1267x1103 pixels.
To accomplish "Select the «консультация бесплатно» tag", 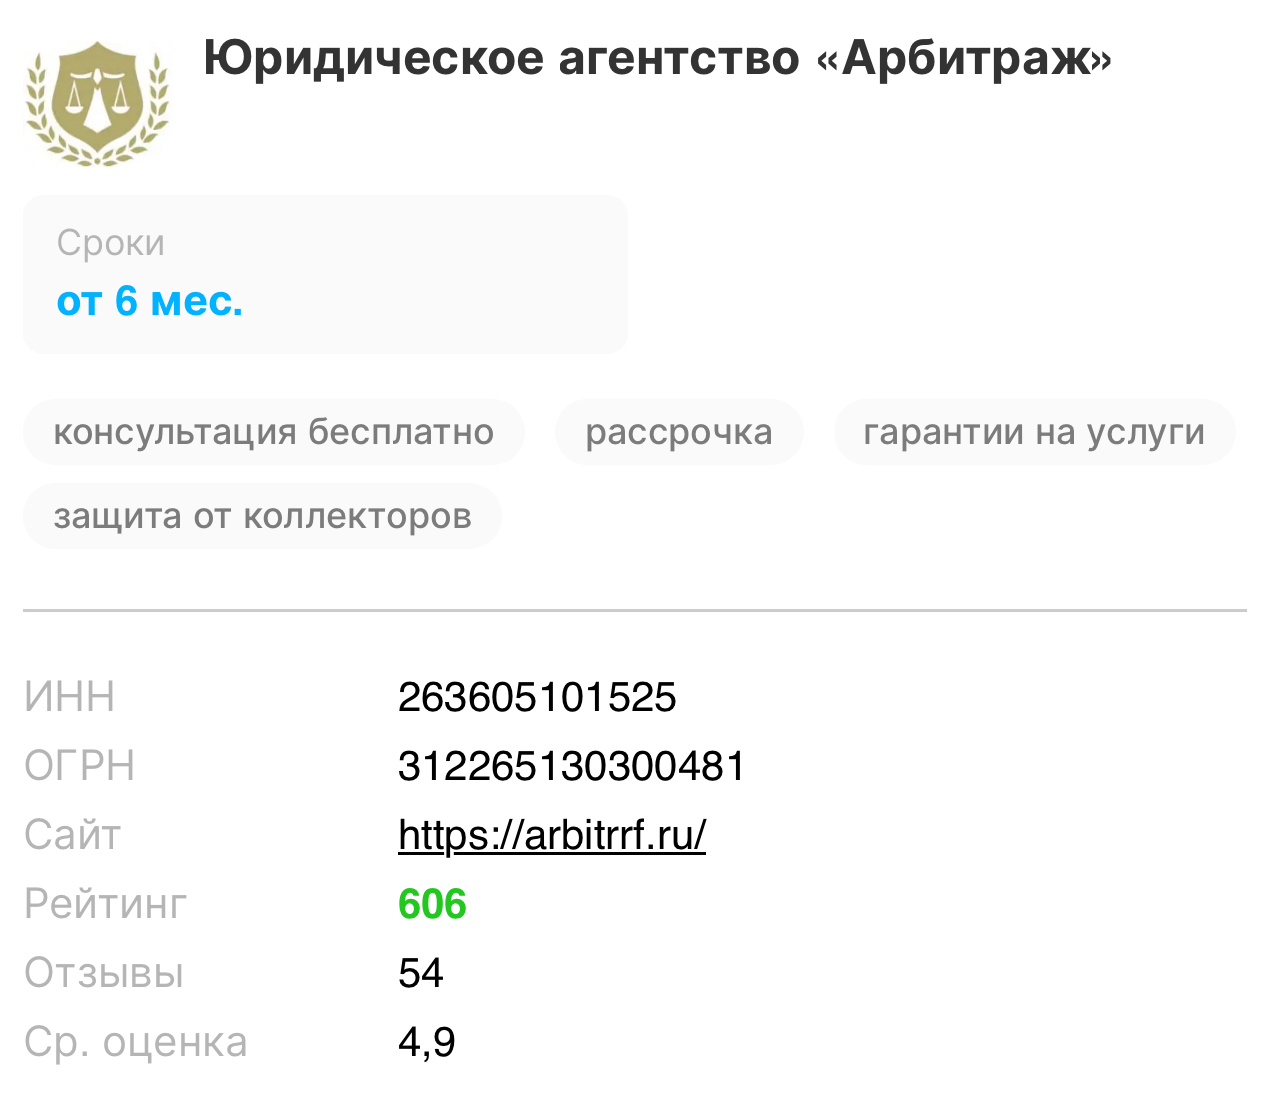I will click(x=273, y=432).
